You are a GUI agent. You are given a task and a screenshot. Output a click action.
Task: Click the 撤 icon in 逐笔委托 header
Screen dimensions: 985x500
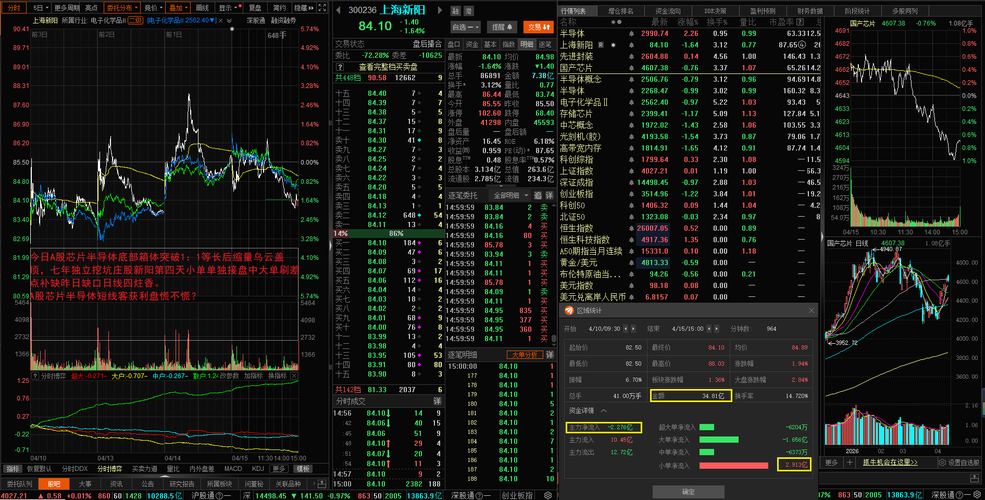[538, 195]
